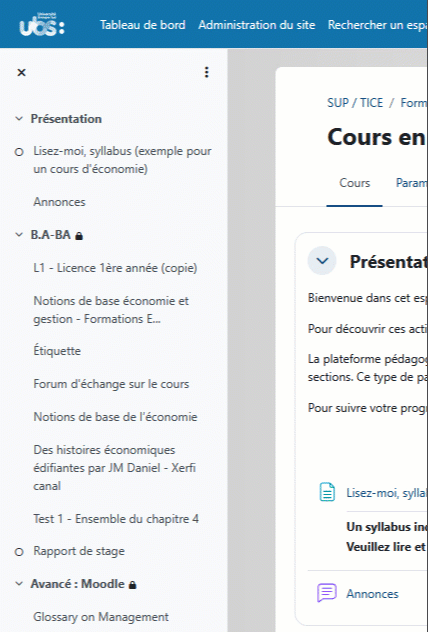Open the SUP / TICE breadcrumb link
The height and width of the screenshot is (632, 428).
point(355,103)
